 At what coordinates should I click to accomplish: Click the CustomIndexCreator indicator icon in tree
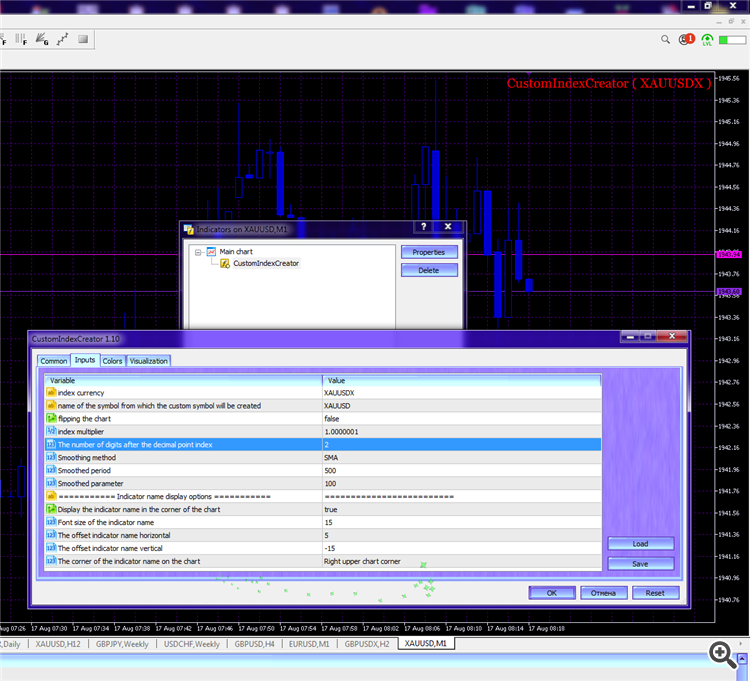225,264
